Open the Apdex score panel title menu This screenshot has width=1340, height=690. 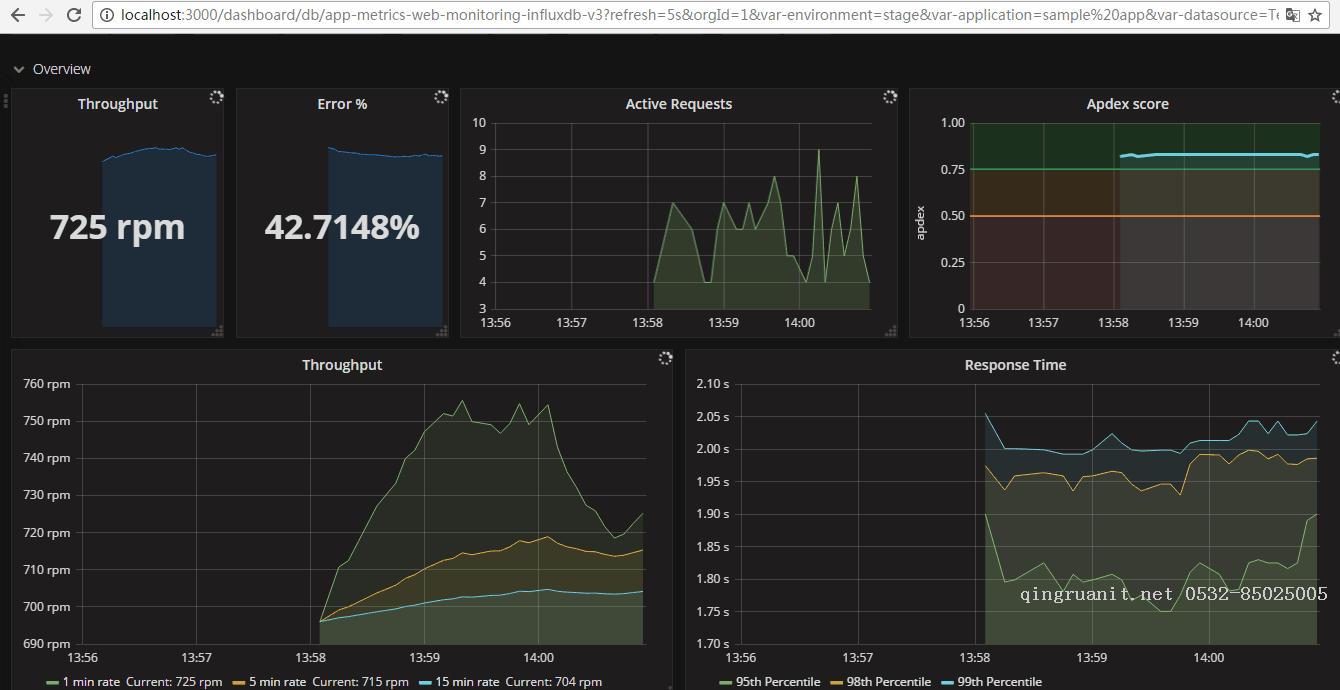click(1127, 104)
